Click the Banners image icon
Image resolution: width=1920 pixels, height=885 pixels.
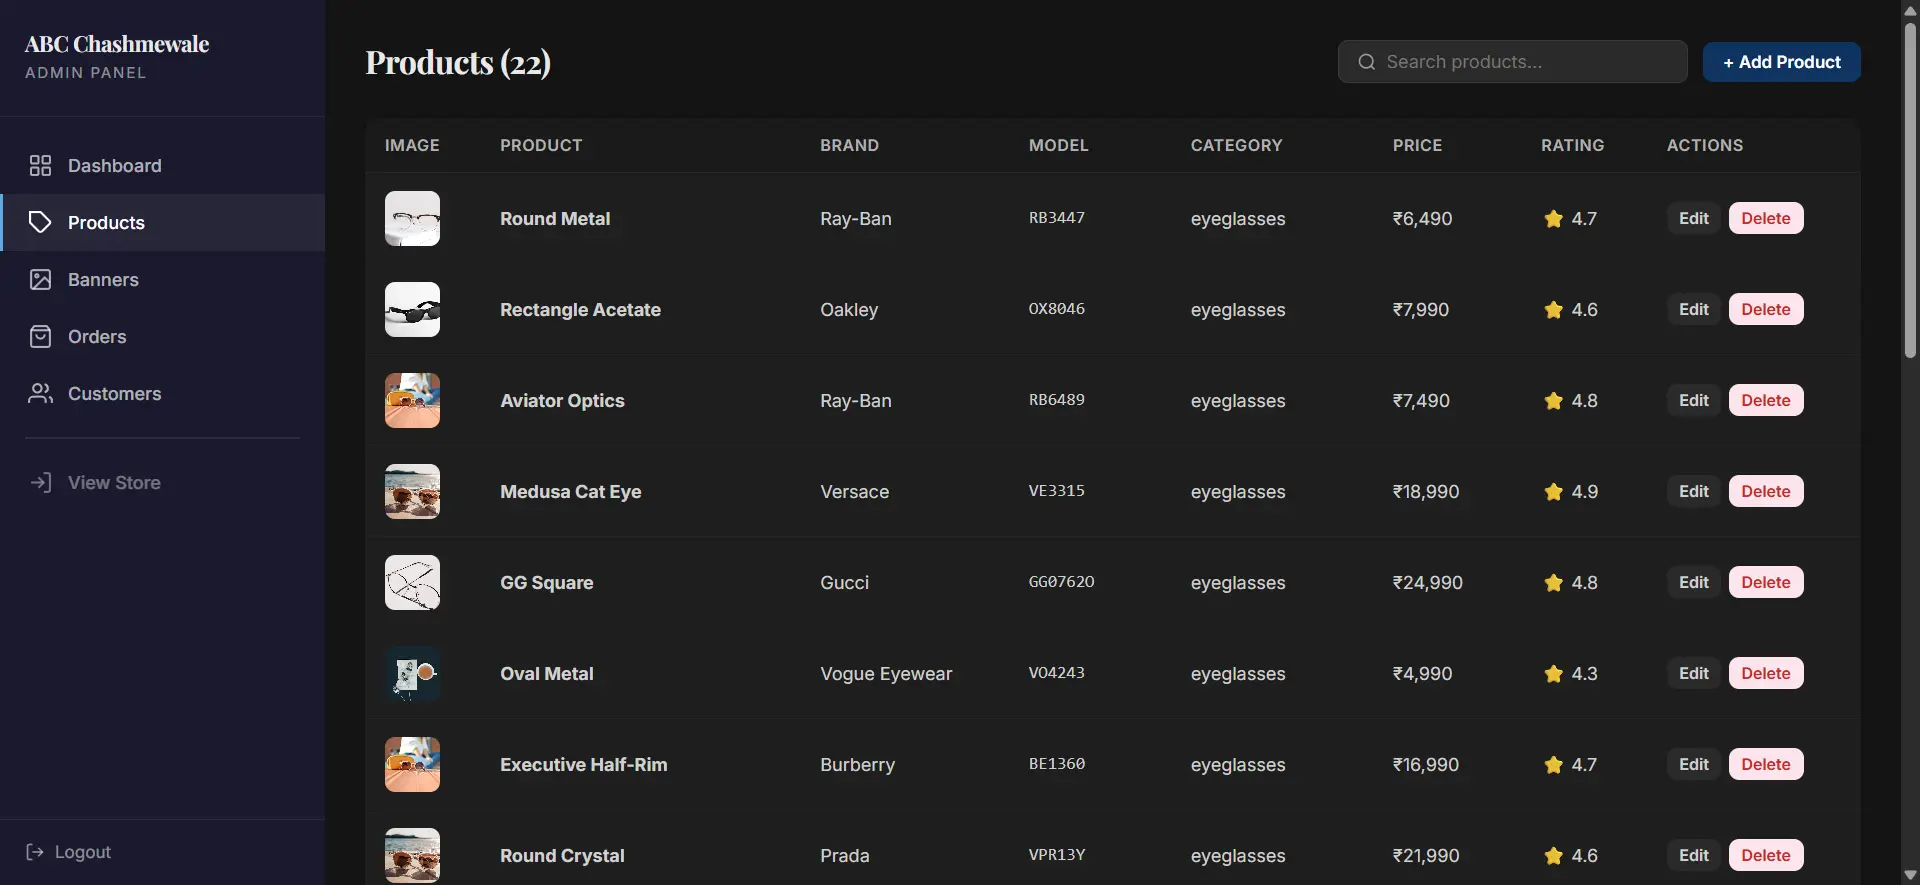[40, 280]
